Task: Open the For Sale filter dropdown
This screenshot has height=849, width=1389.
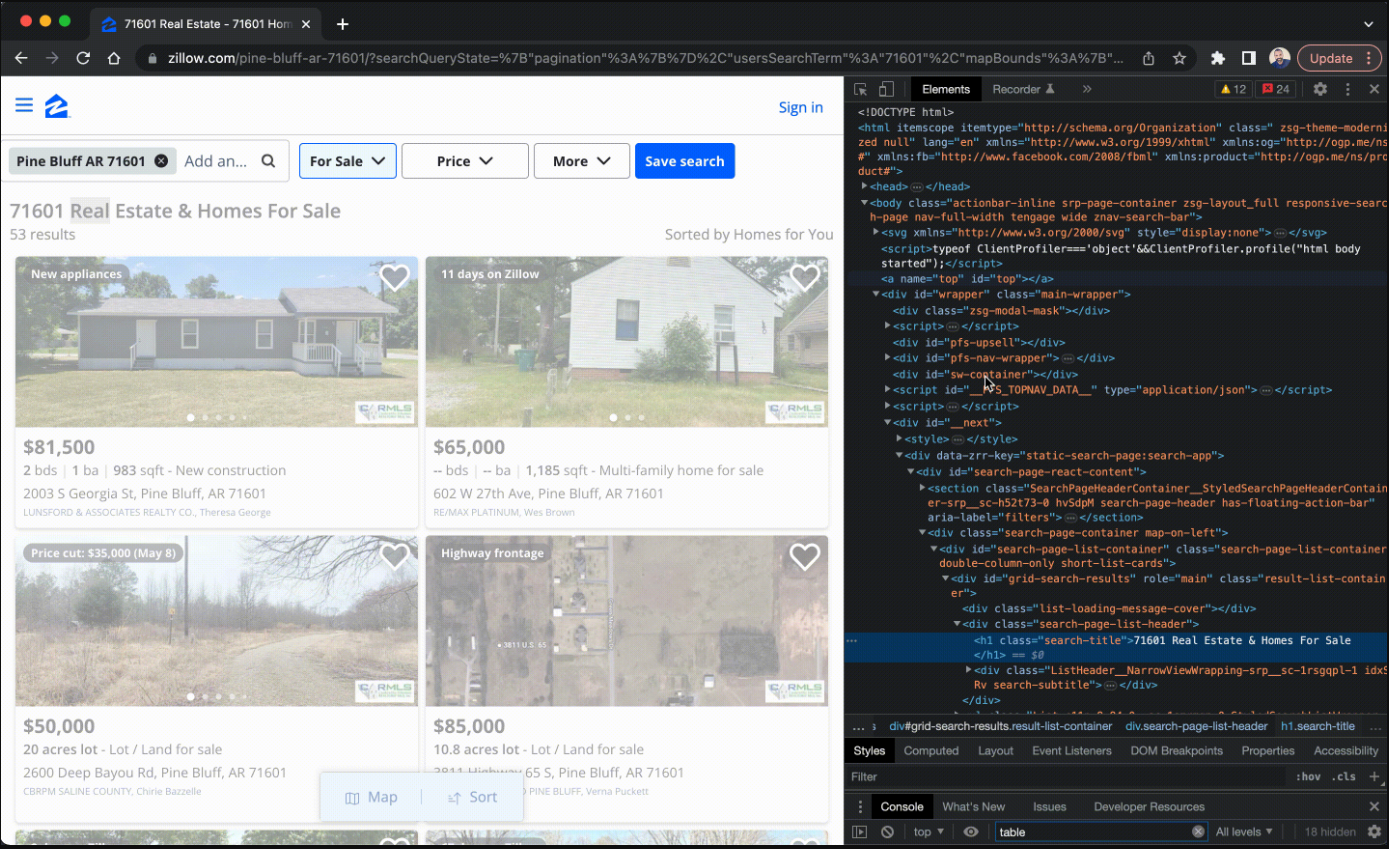Action: click(x=347, y=161)
